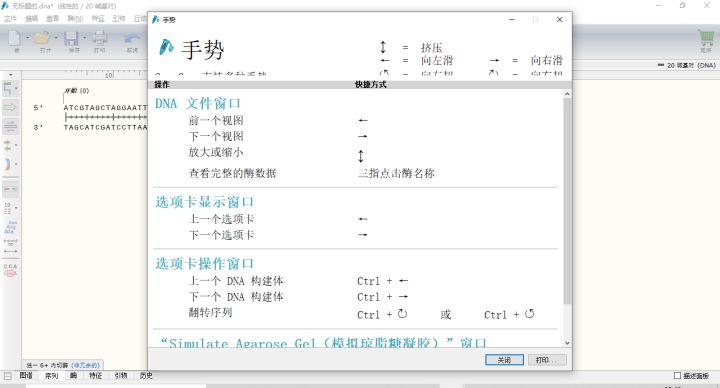
Task: Click the SnapGene logo in gestures dialog
Action: 166,47
